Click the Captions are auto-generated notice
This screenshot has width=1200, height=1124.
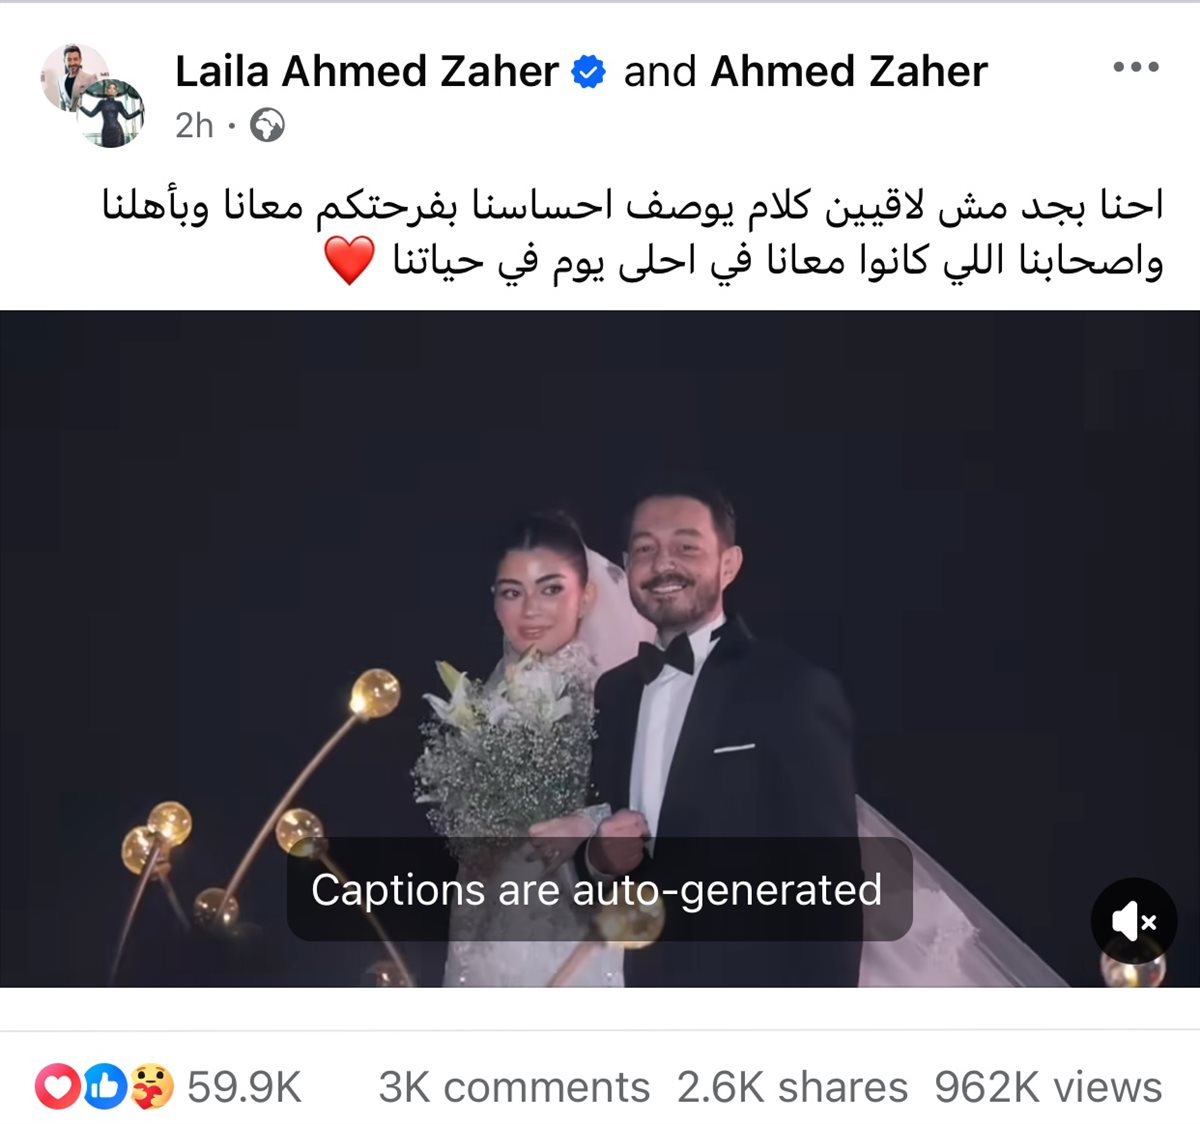point(599,889)
